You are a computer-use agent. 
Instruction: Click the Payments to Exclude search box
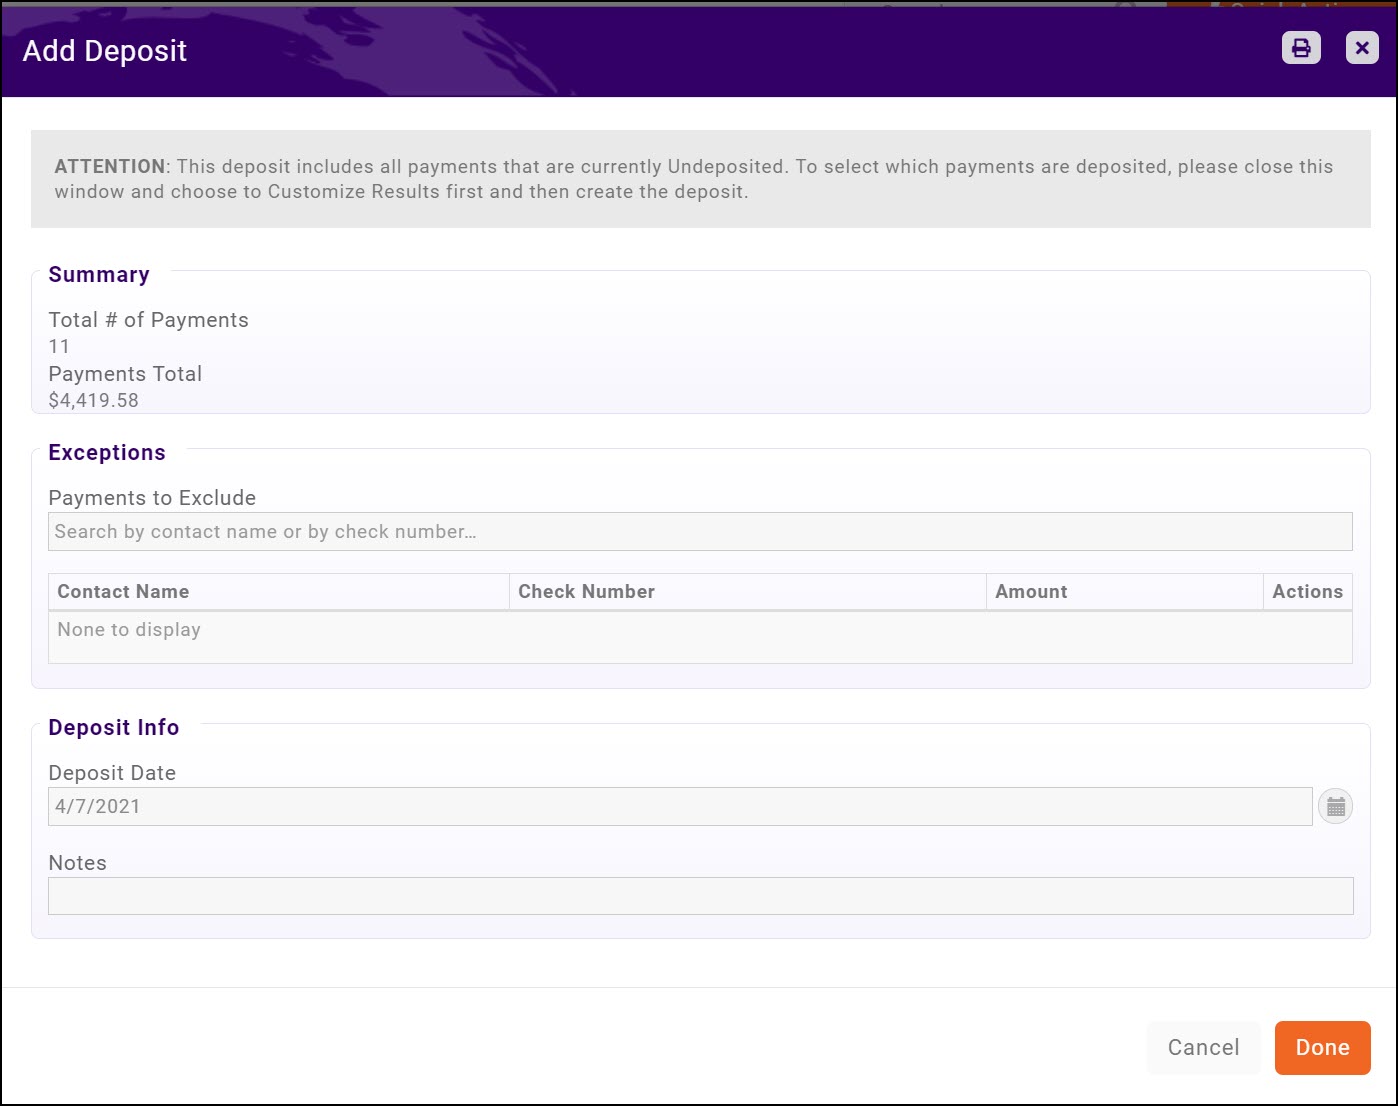click(x=700, y=531)
